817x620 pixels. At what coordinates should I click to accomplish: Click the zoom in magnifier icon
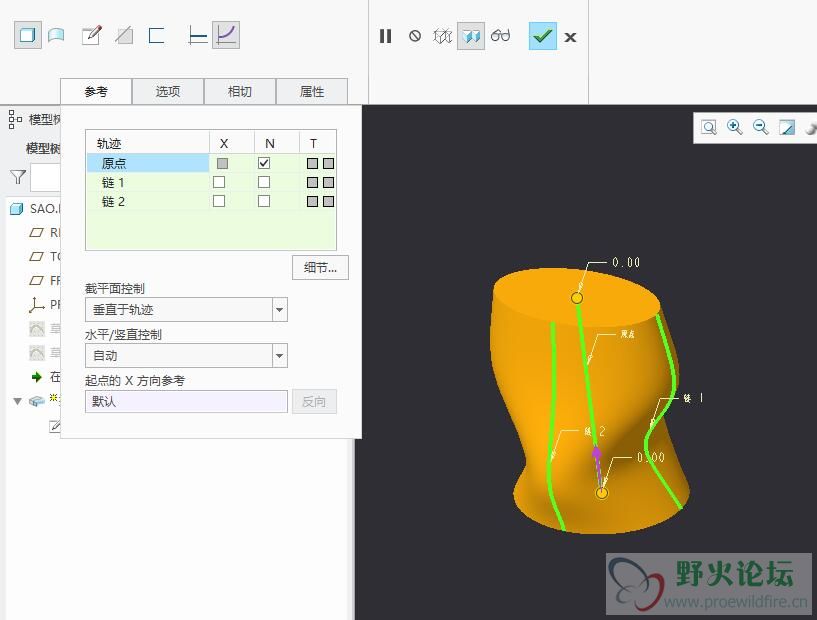click(x=735, y=127)
